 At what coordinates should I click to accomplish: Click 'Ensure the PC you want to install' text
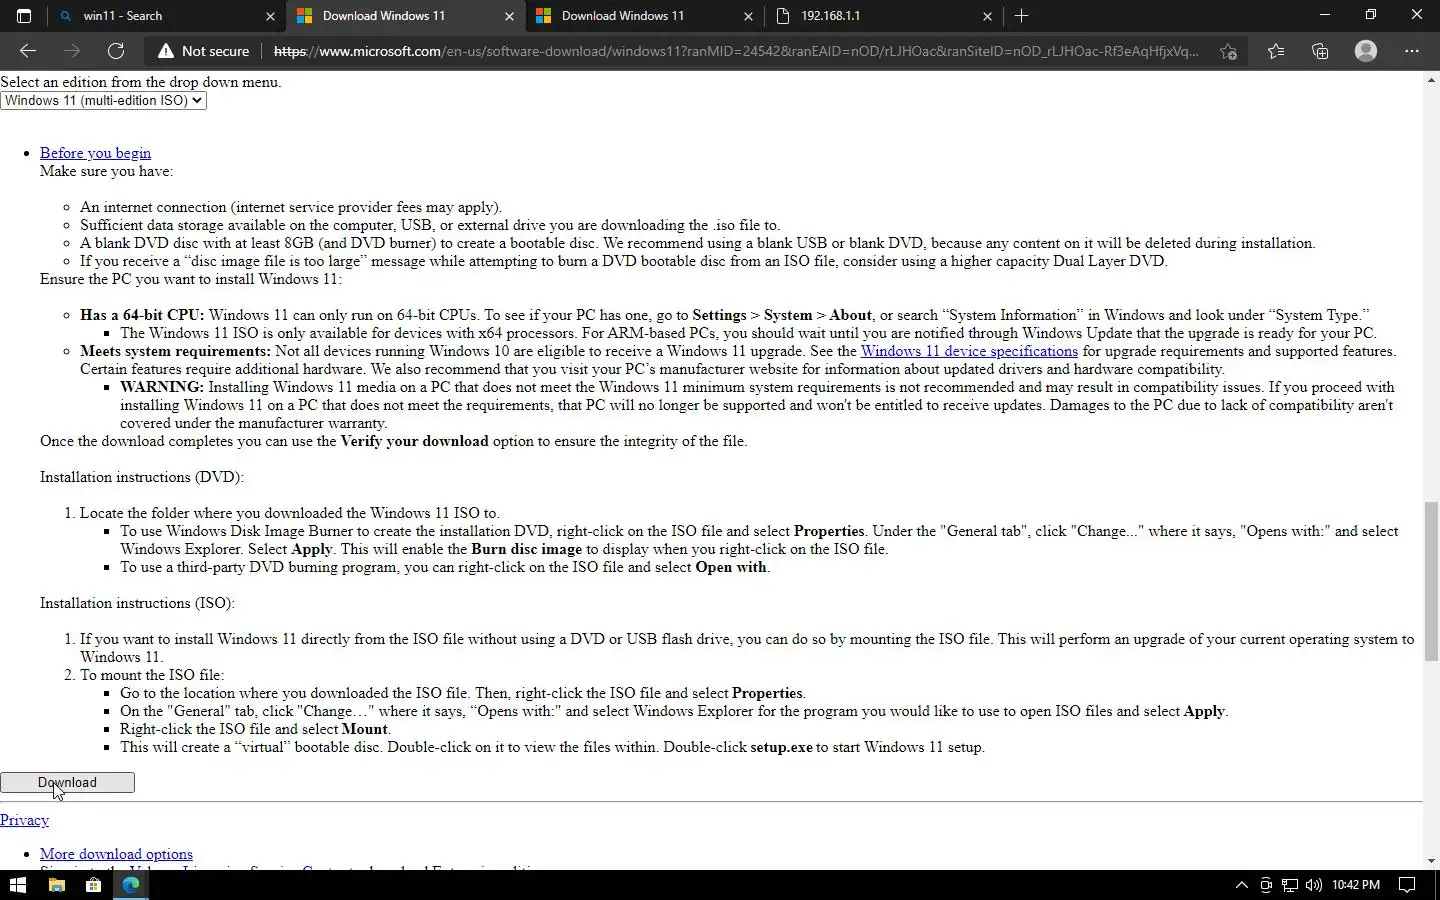pos(190,279)
